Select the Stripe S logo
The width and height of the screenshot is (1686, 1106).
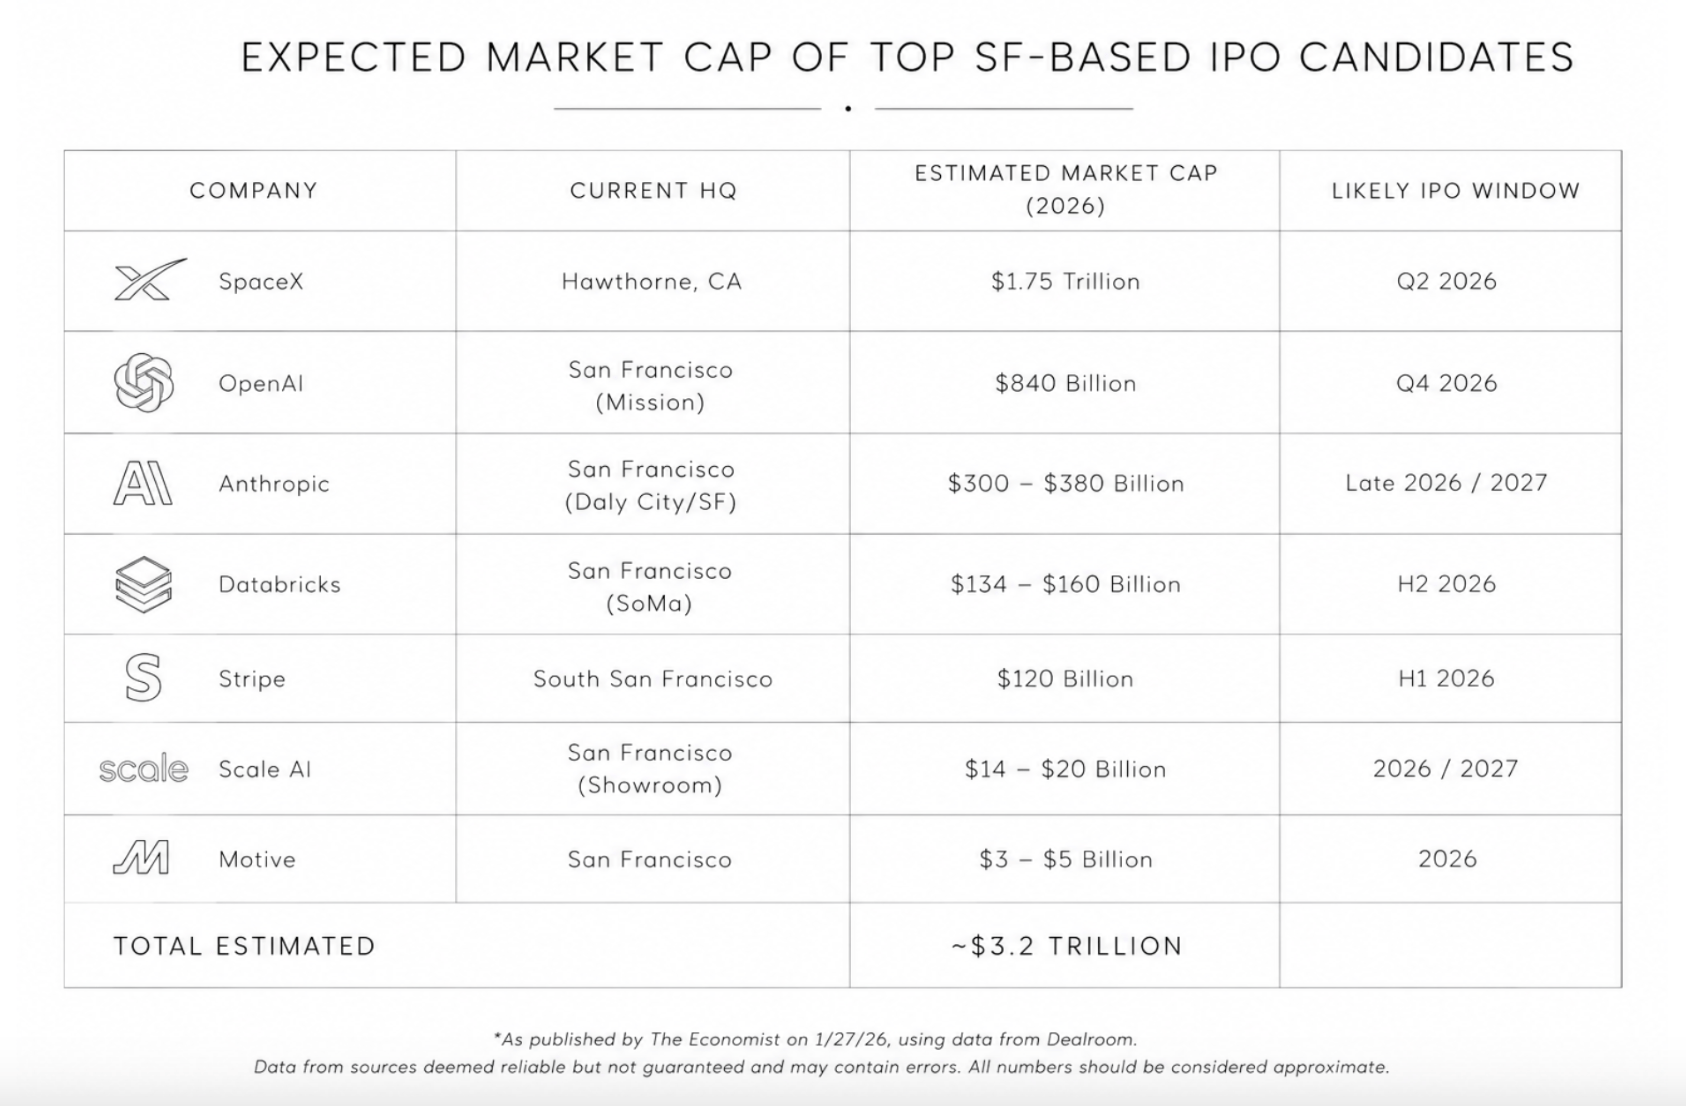144,677
